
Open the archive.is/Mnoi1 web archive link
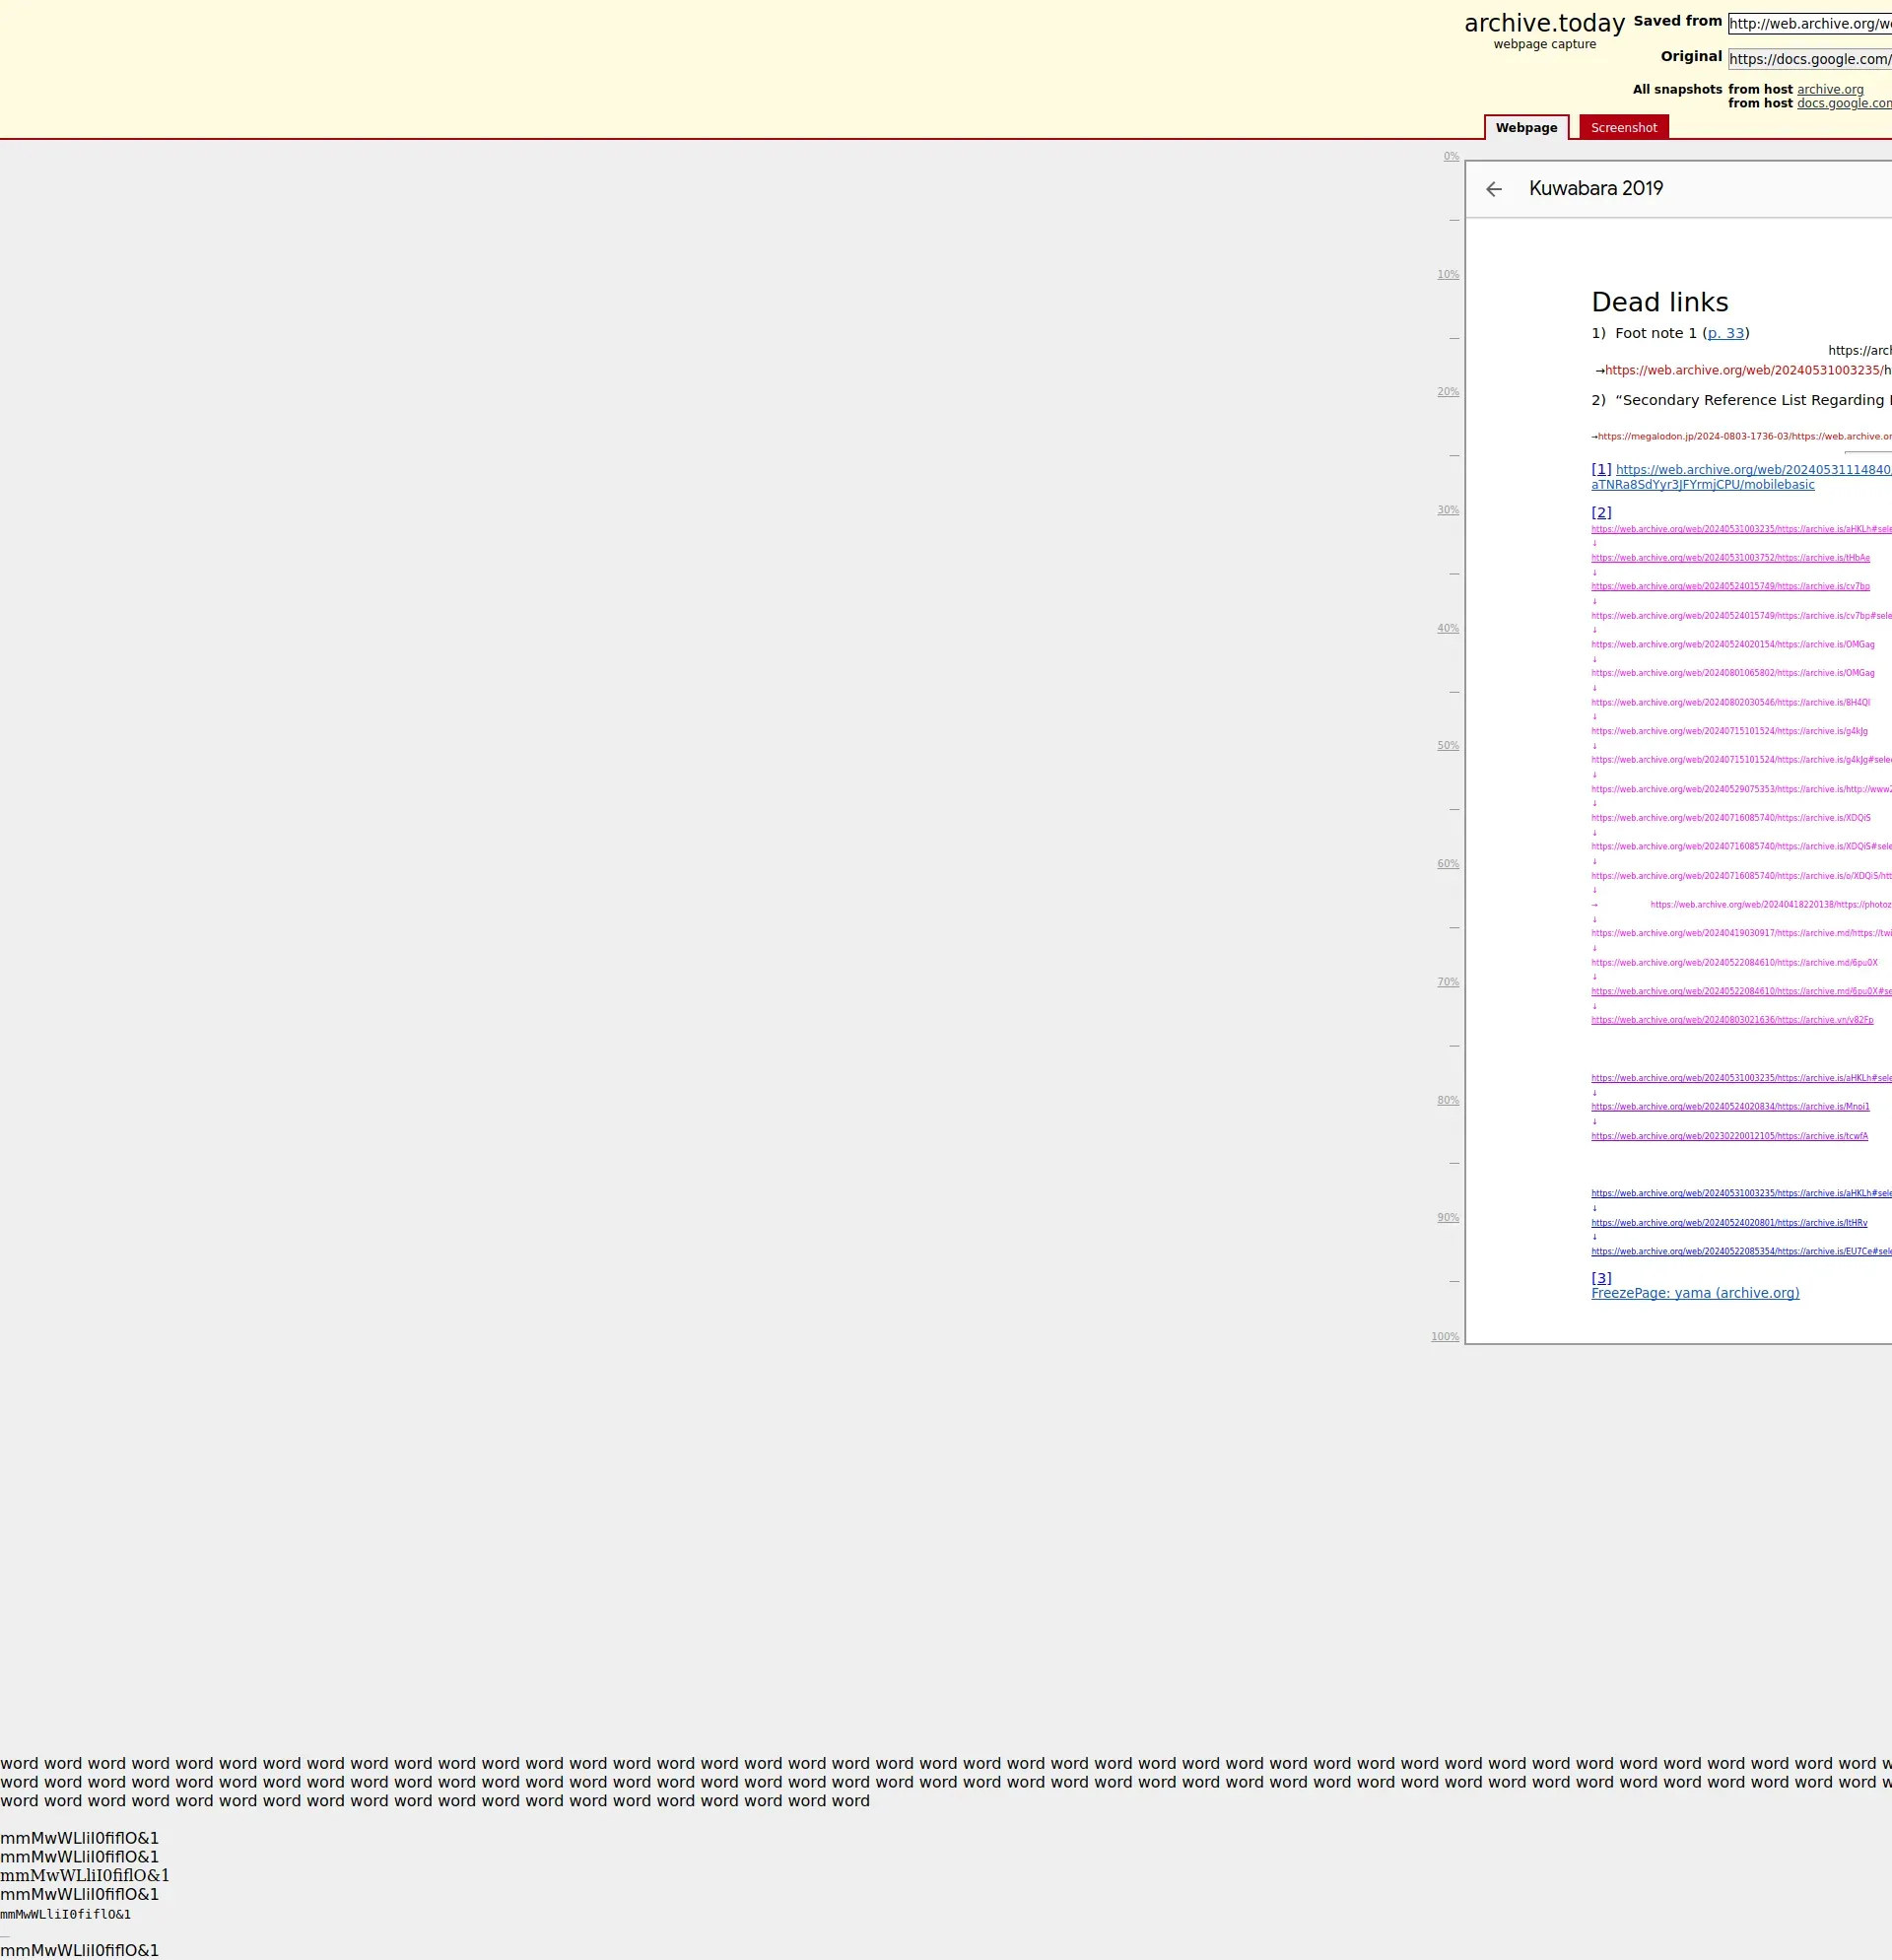[x=1730, y=1107]
